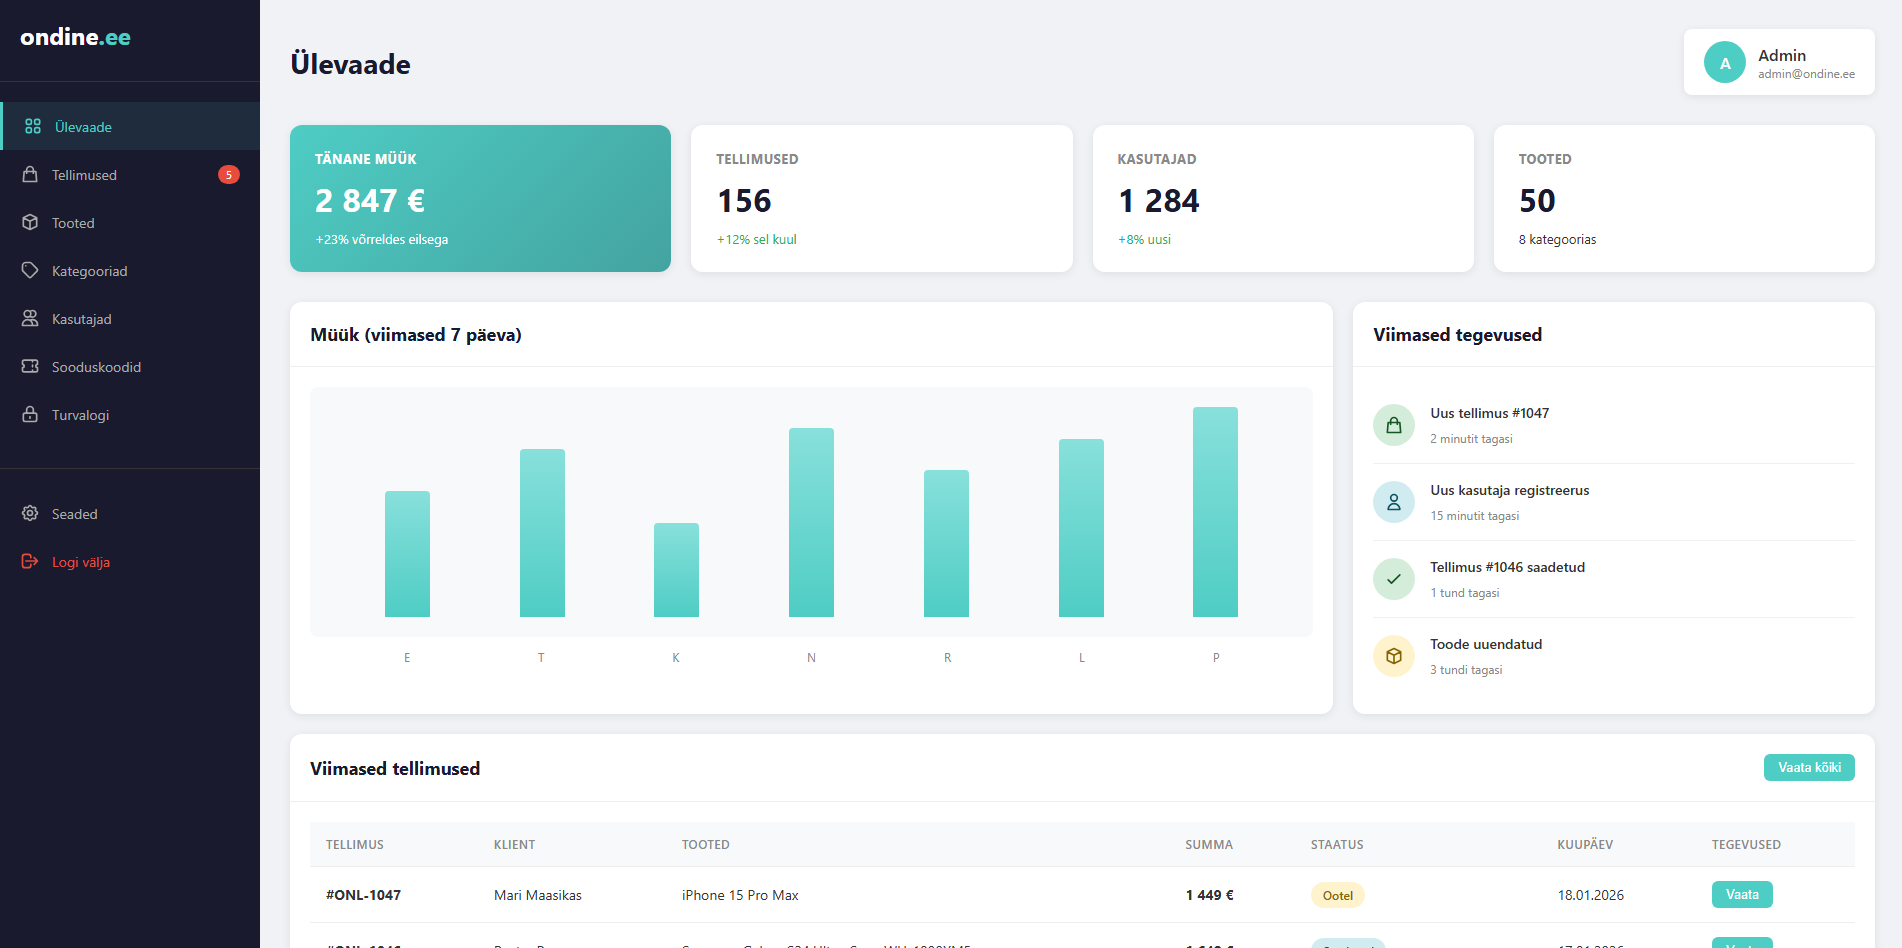Click the Tooted box icon in sidebar
The image size is (1902, 948).
[30, 223]
